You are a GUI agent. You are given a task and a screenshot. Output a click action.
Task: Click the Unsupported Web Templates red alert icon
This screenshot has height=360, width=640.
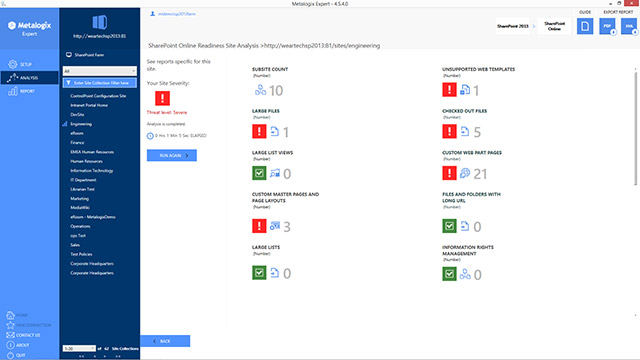(449, 90)
